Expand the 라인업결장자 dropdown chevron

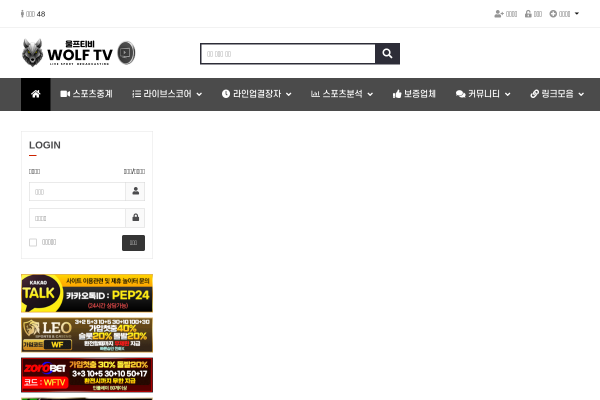click(x=289, y=95)
